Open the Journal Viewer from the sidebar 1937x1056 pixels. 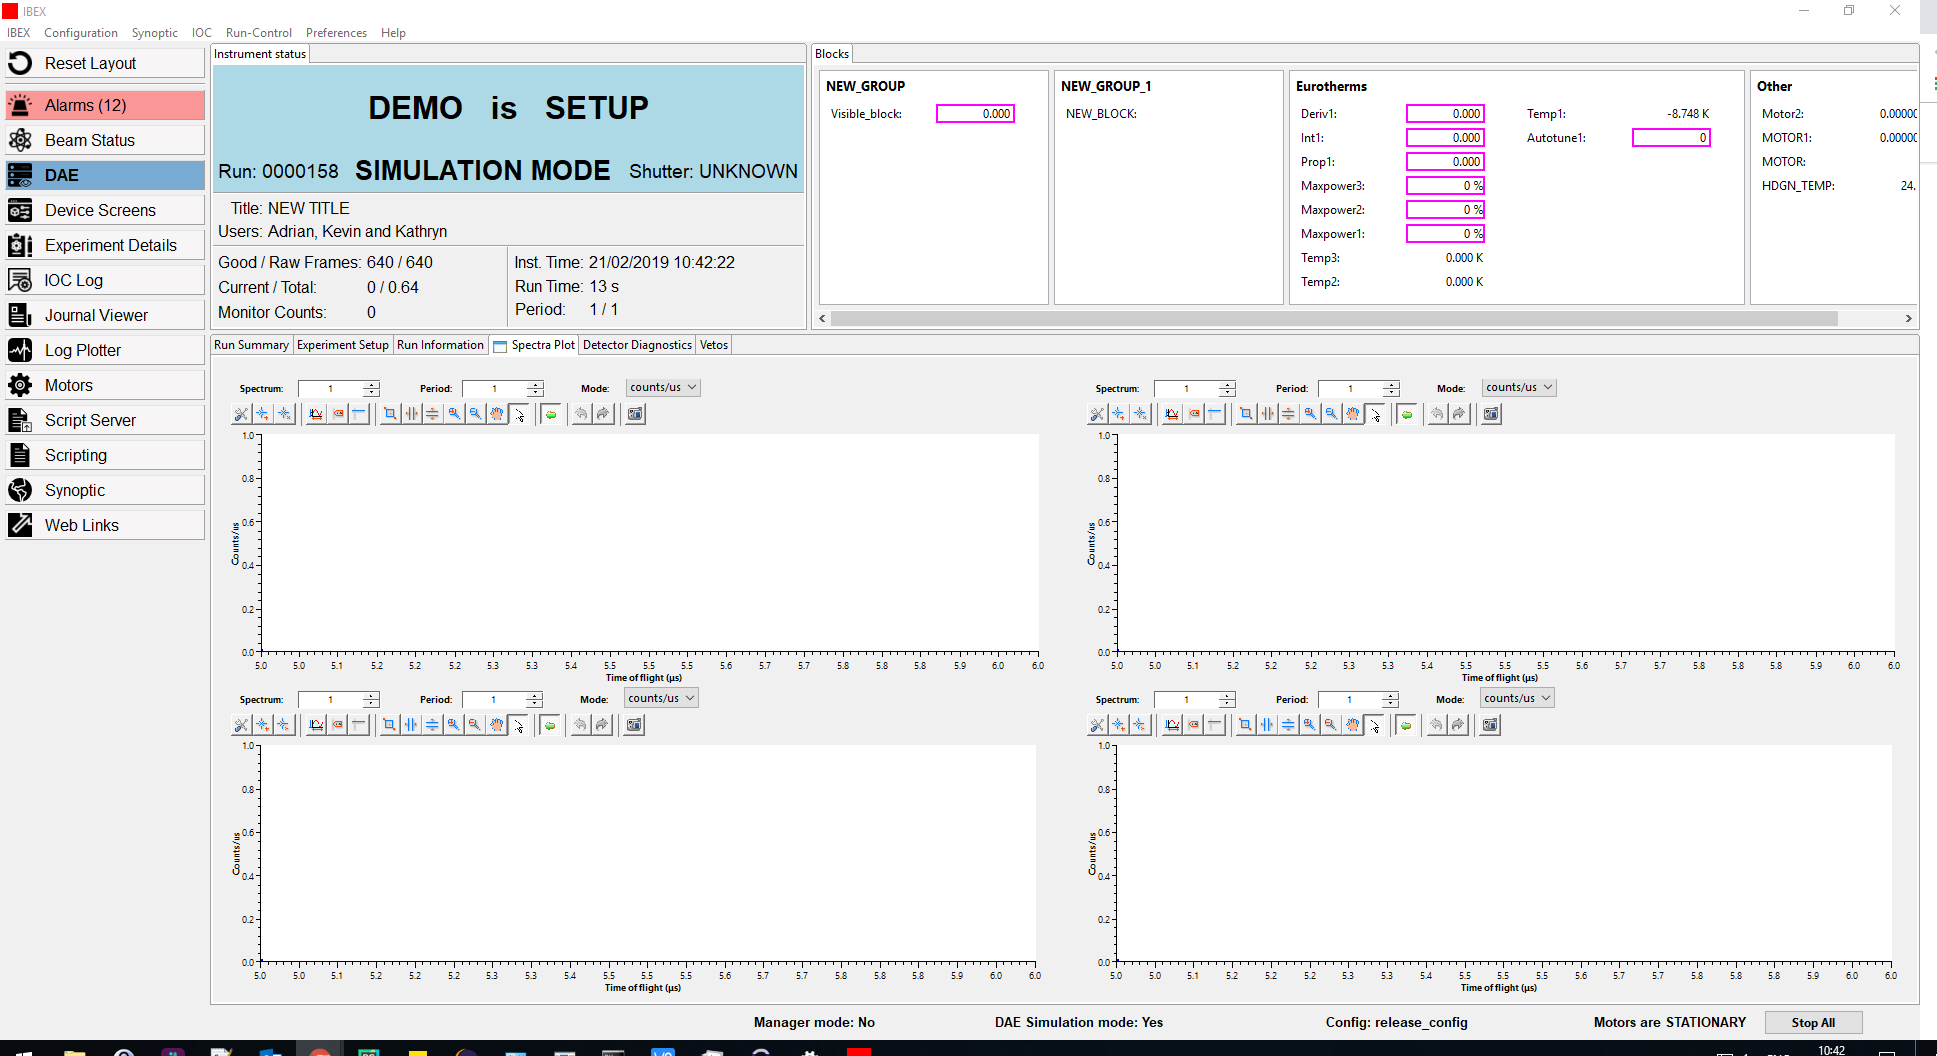pyautogui.click(x=97, y=314)
